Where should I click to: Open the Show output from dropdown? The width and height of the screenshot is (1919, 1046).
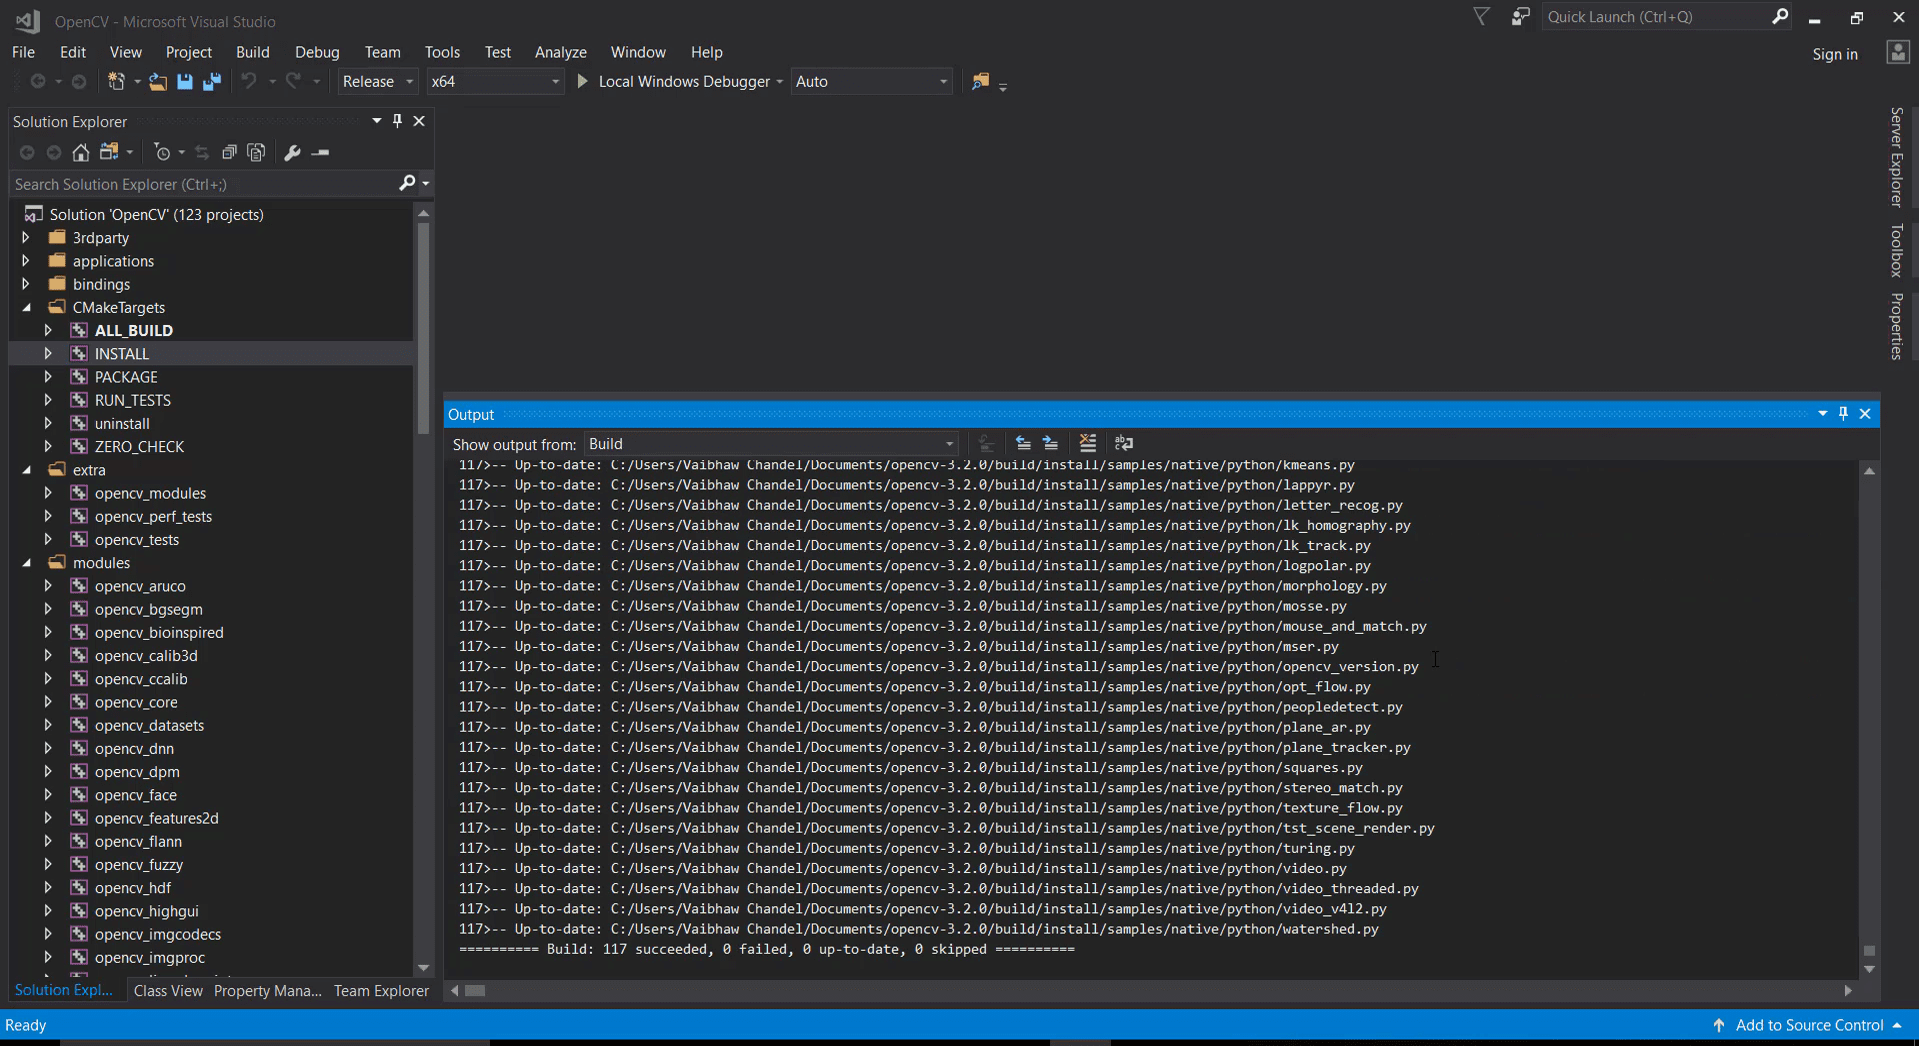pos(948,443)
